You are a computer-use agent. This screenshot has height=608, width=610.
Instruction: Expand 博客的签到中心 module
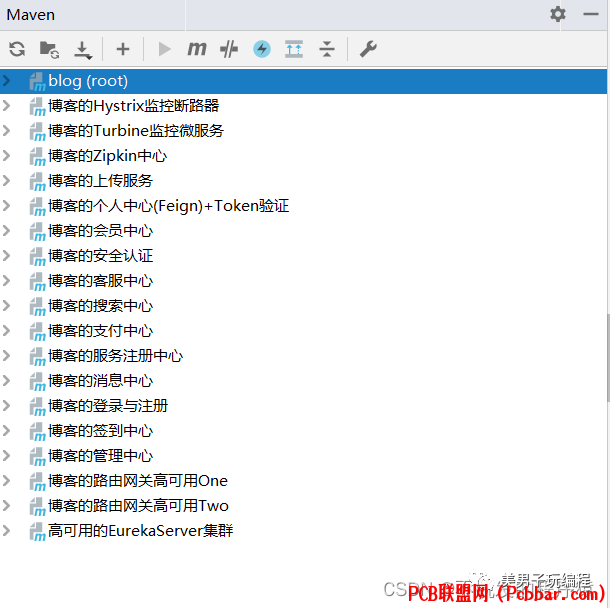click(6, 431)
